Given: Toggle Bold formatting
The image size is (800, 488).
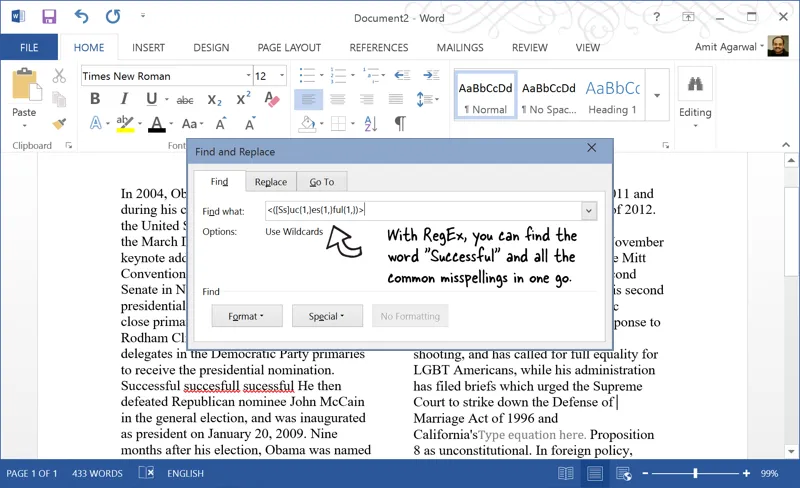Looking at the screenshot, I should click(95, 100).
